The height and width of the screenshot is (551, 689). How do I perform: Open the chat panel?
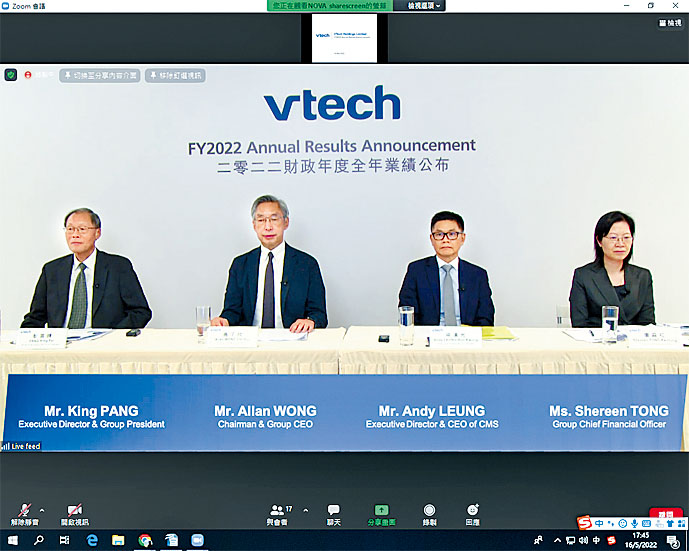coord(334,514)
